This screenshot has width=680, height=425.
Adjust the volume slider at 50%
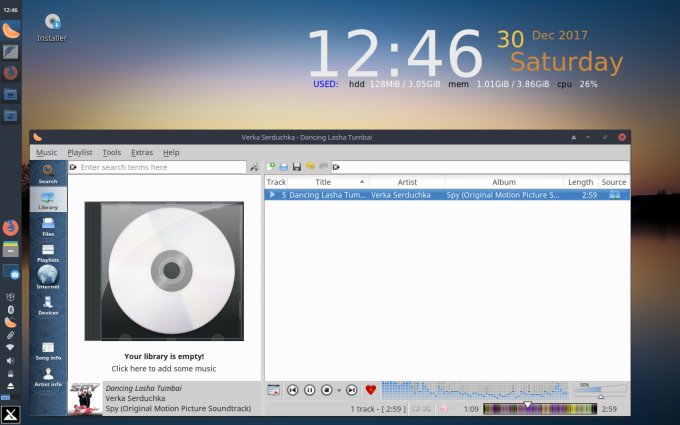pyautogui.click(x=601, y=391)
